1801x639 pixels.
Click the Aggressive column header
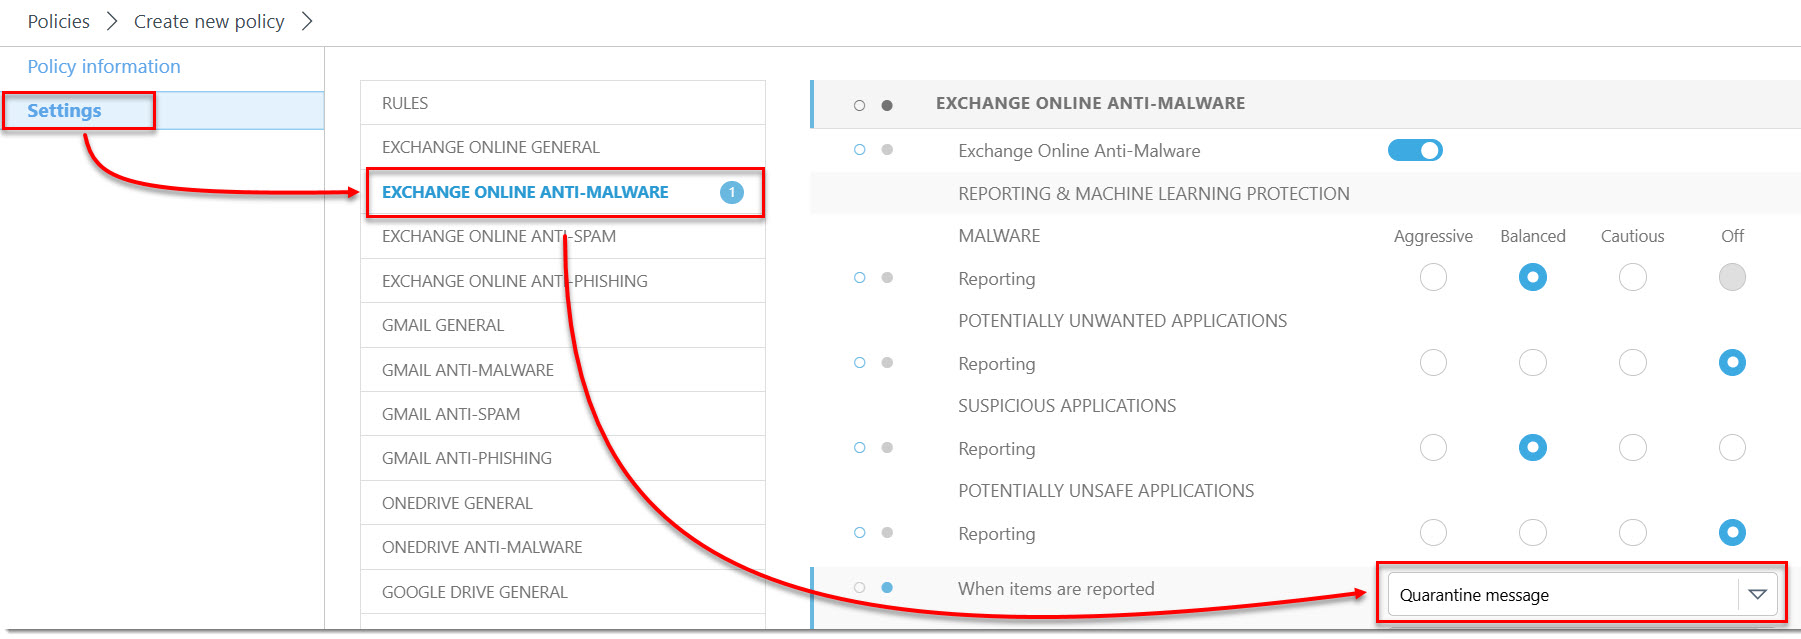(x=1433, y=236)
